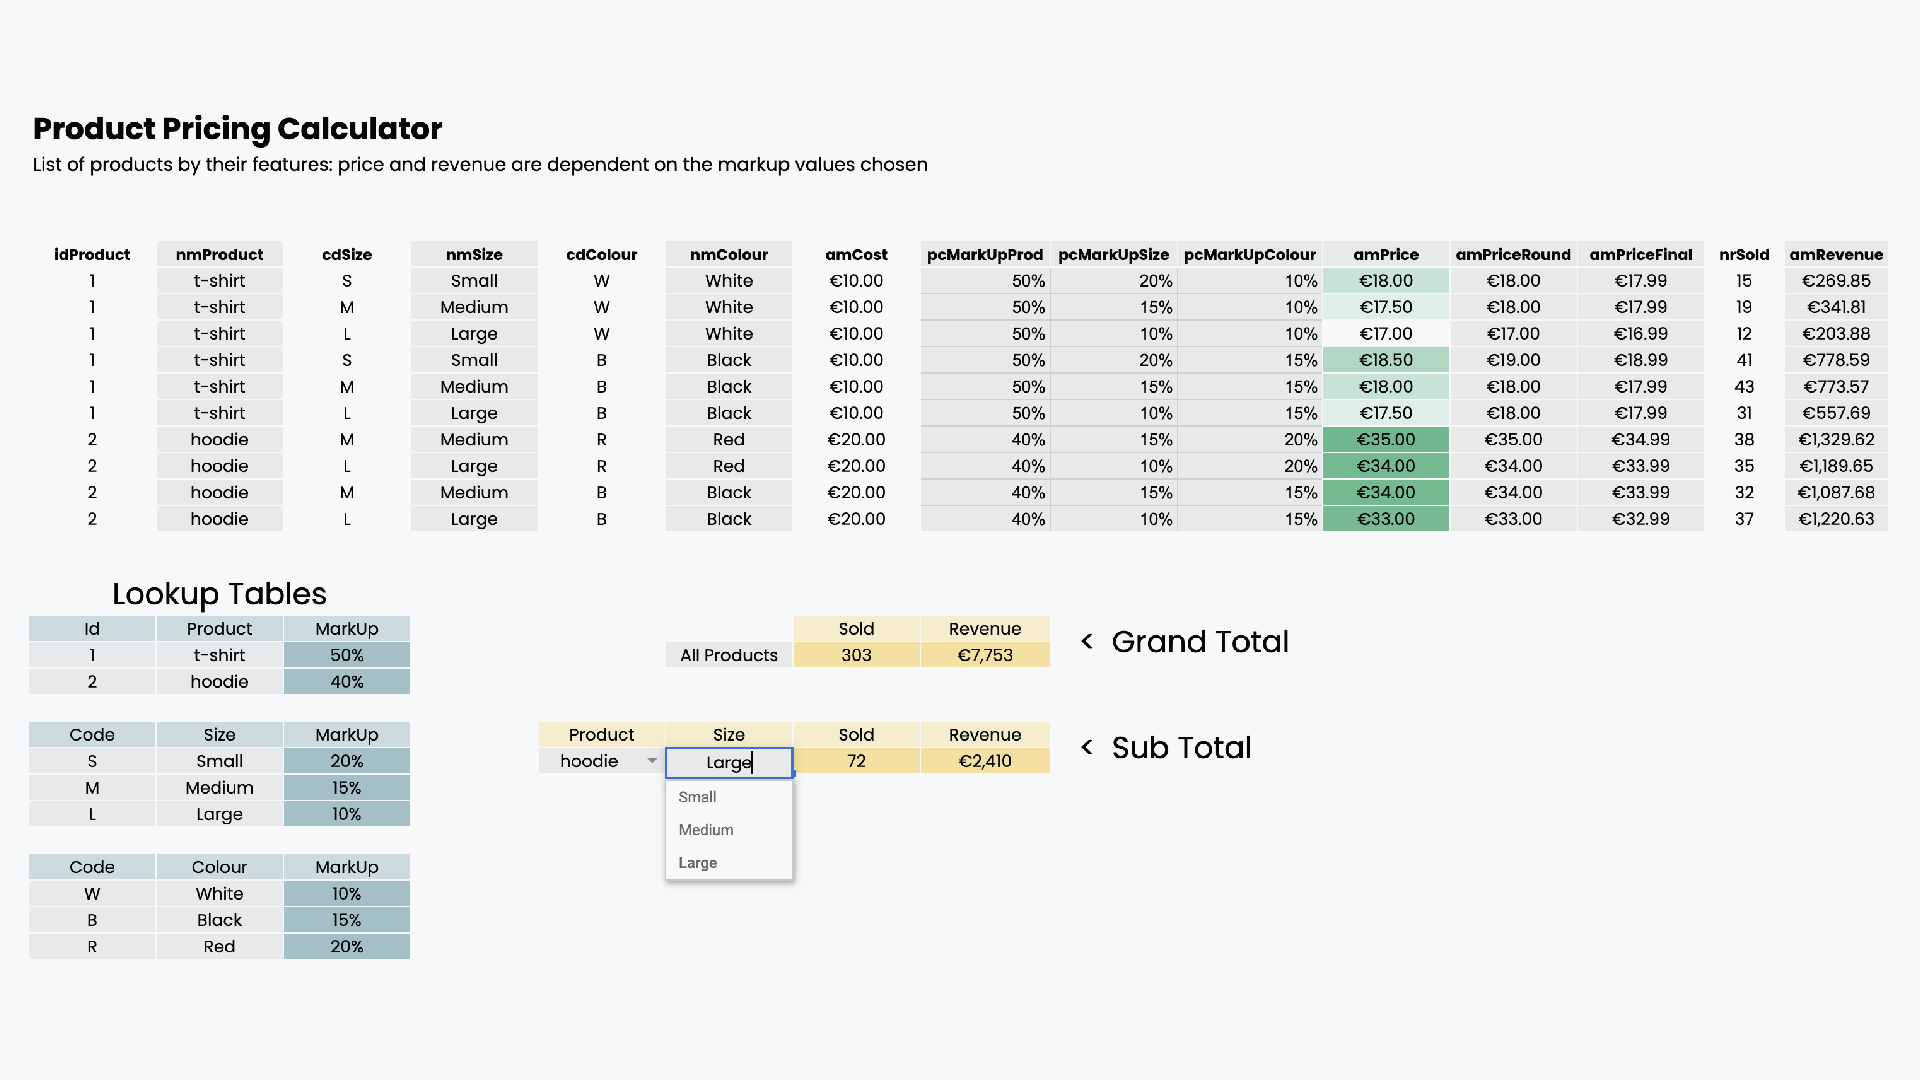
Task: Click the t-shirt MarkUp value 50%
Action: coord(346,655)
